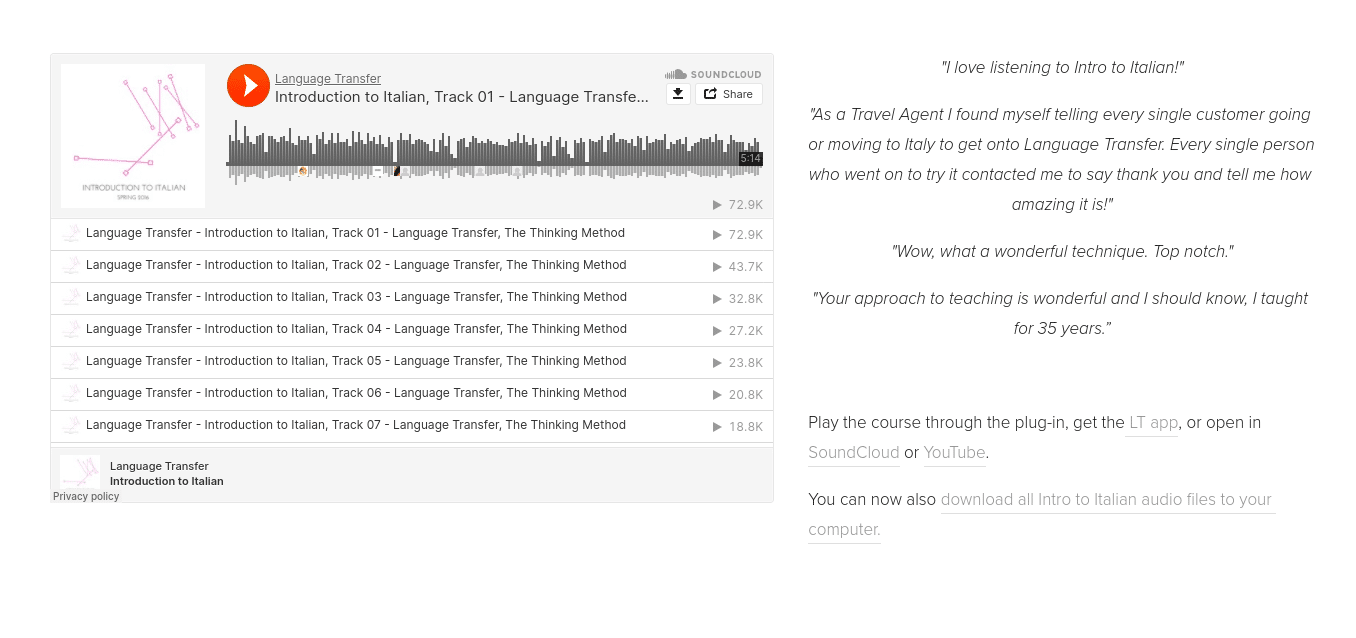Click the Track 07 play count icon

pyautogui.click(x=717, y=427)
